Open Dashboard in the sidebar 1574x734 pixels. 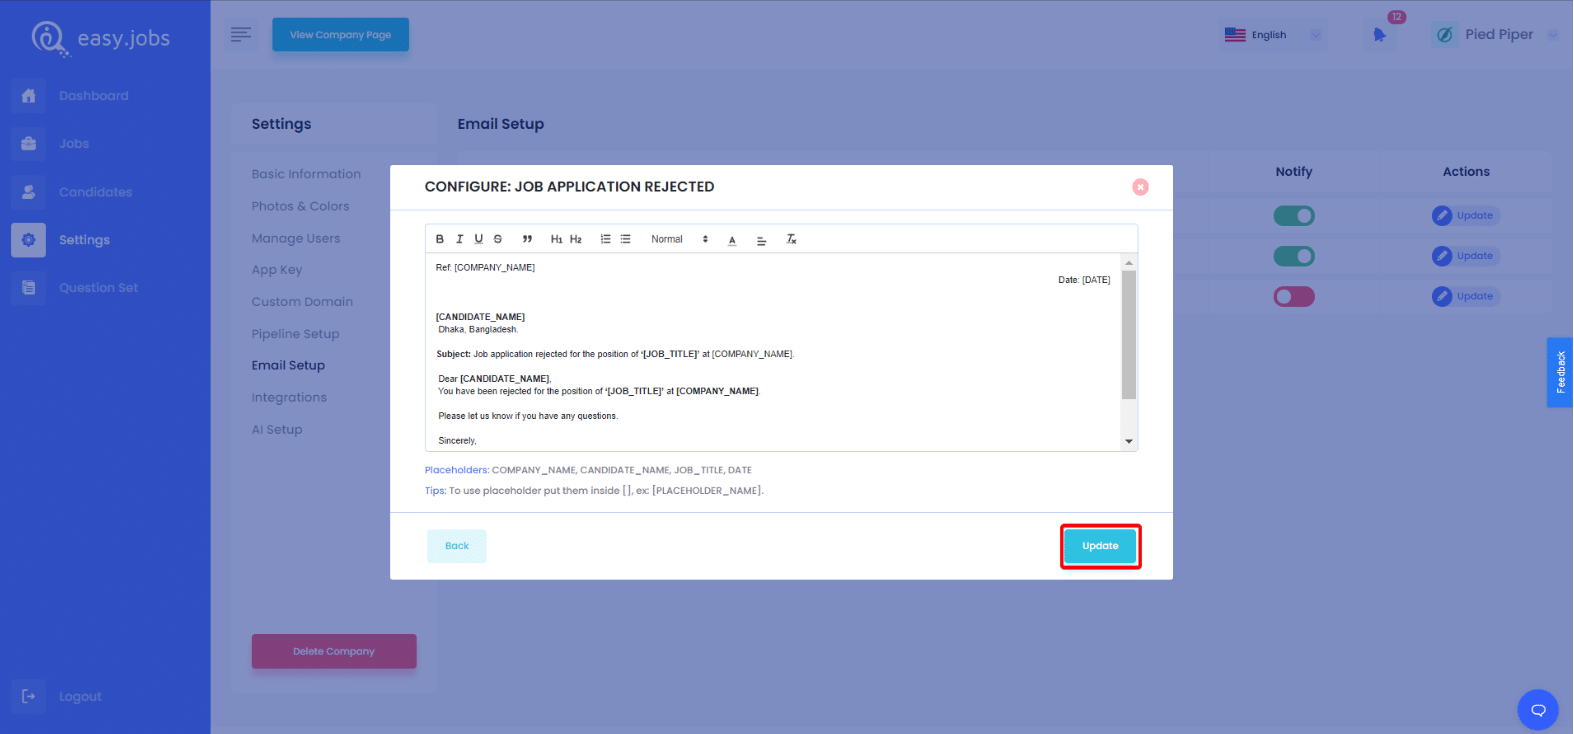coord(93,96)
